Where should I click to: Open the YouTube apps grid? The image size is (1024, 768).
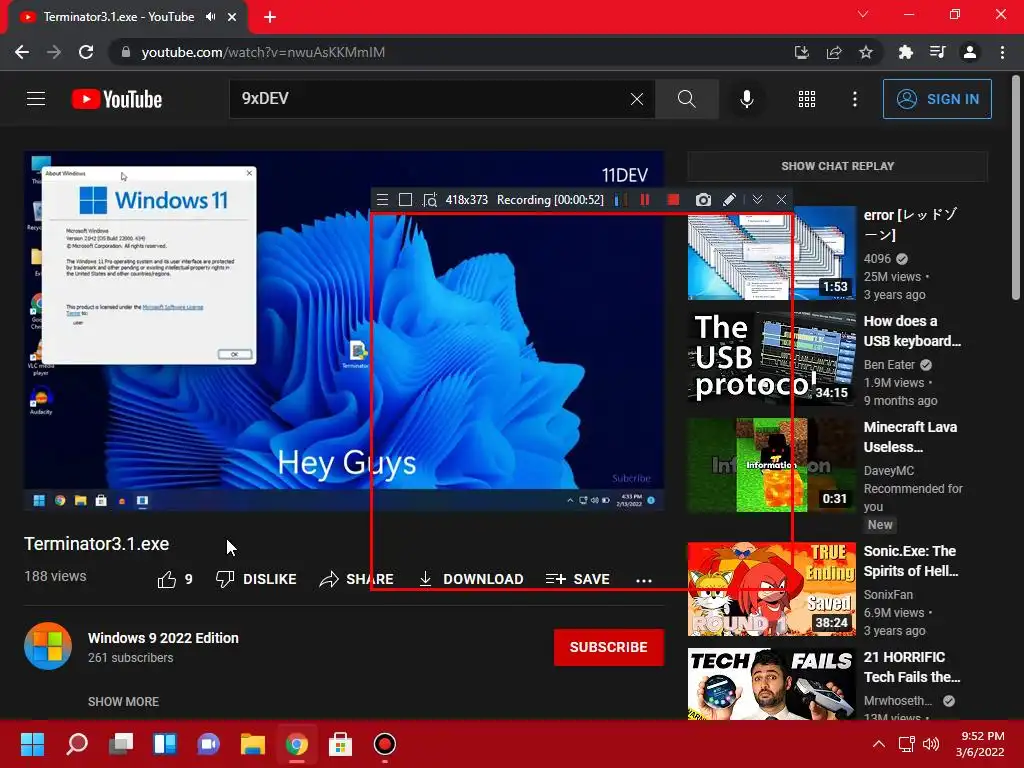[x=807, y=99]
